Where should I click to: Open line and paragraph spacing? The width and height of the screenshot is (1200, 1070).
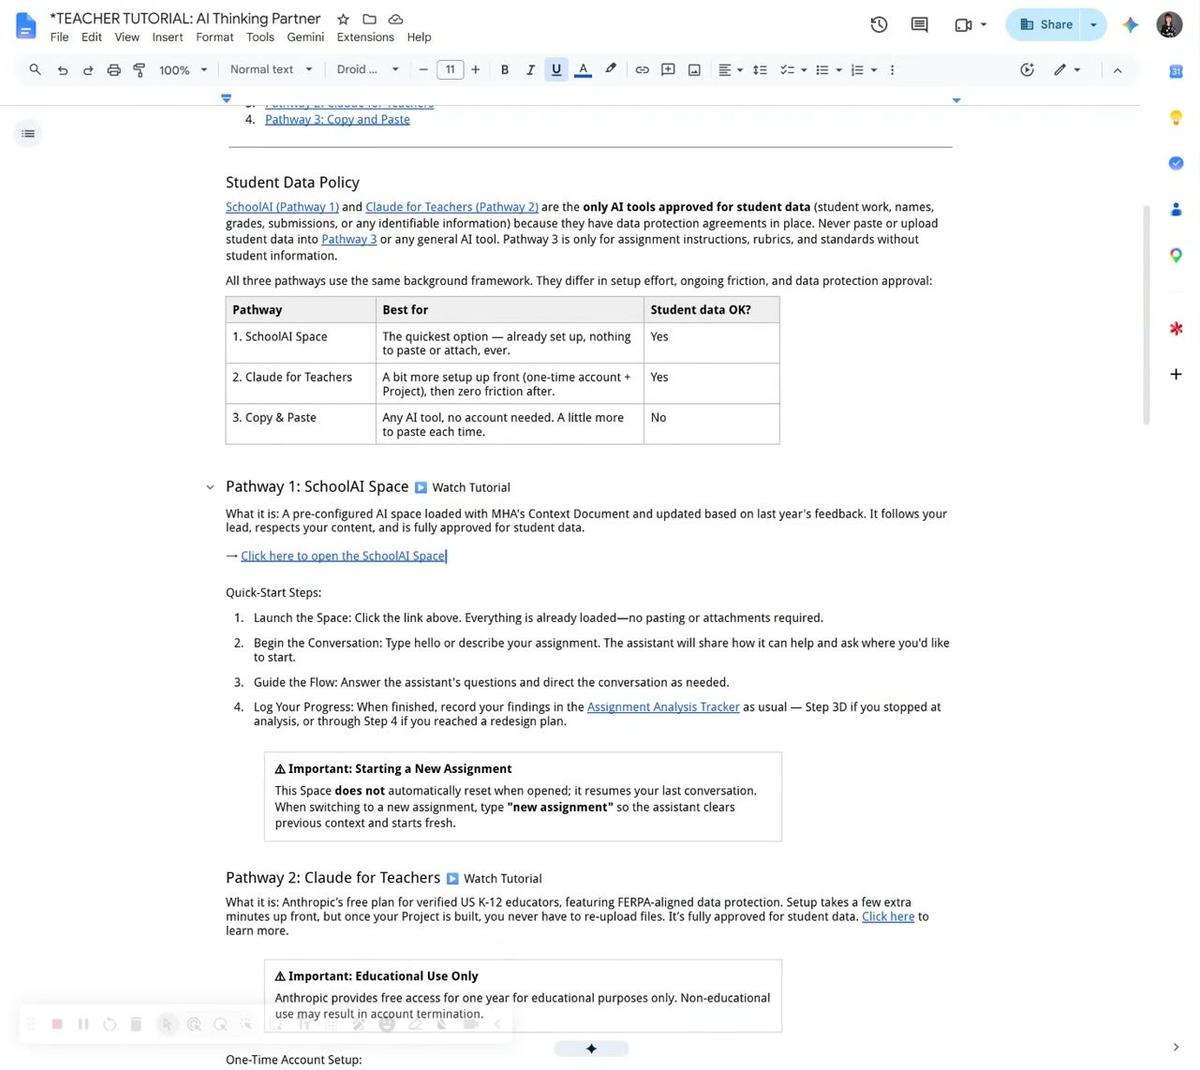point(760,70)
